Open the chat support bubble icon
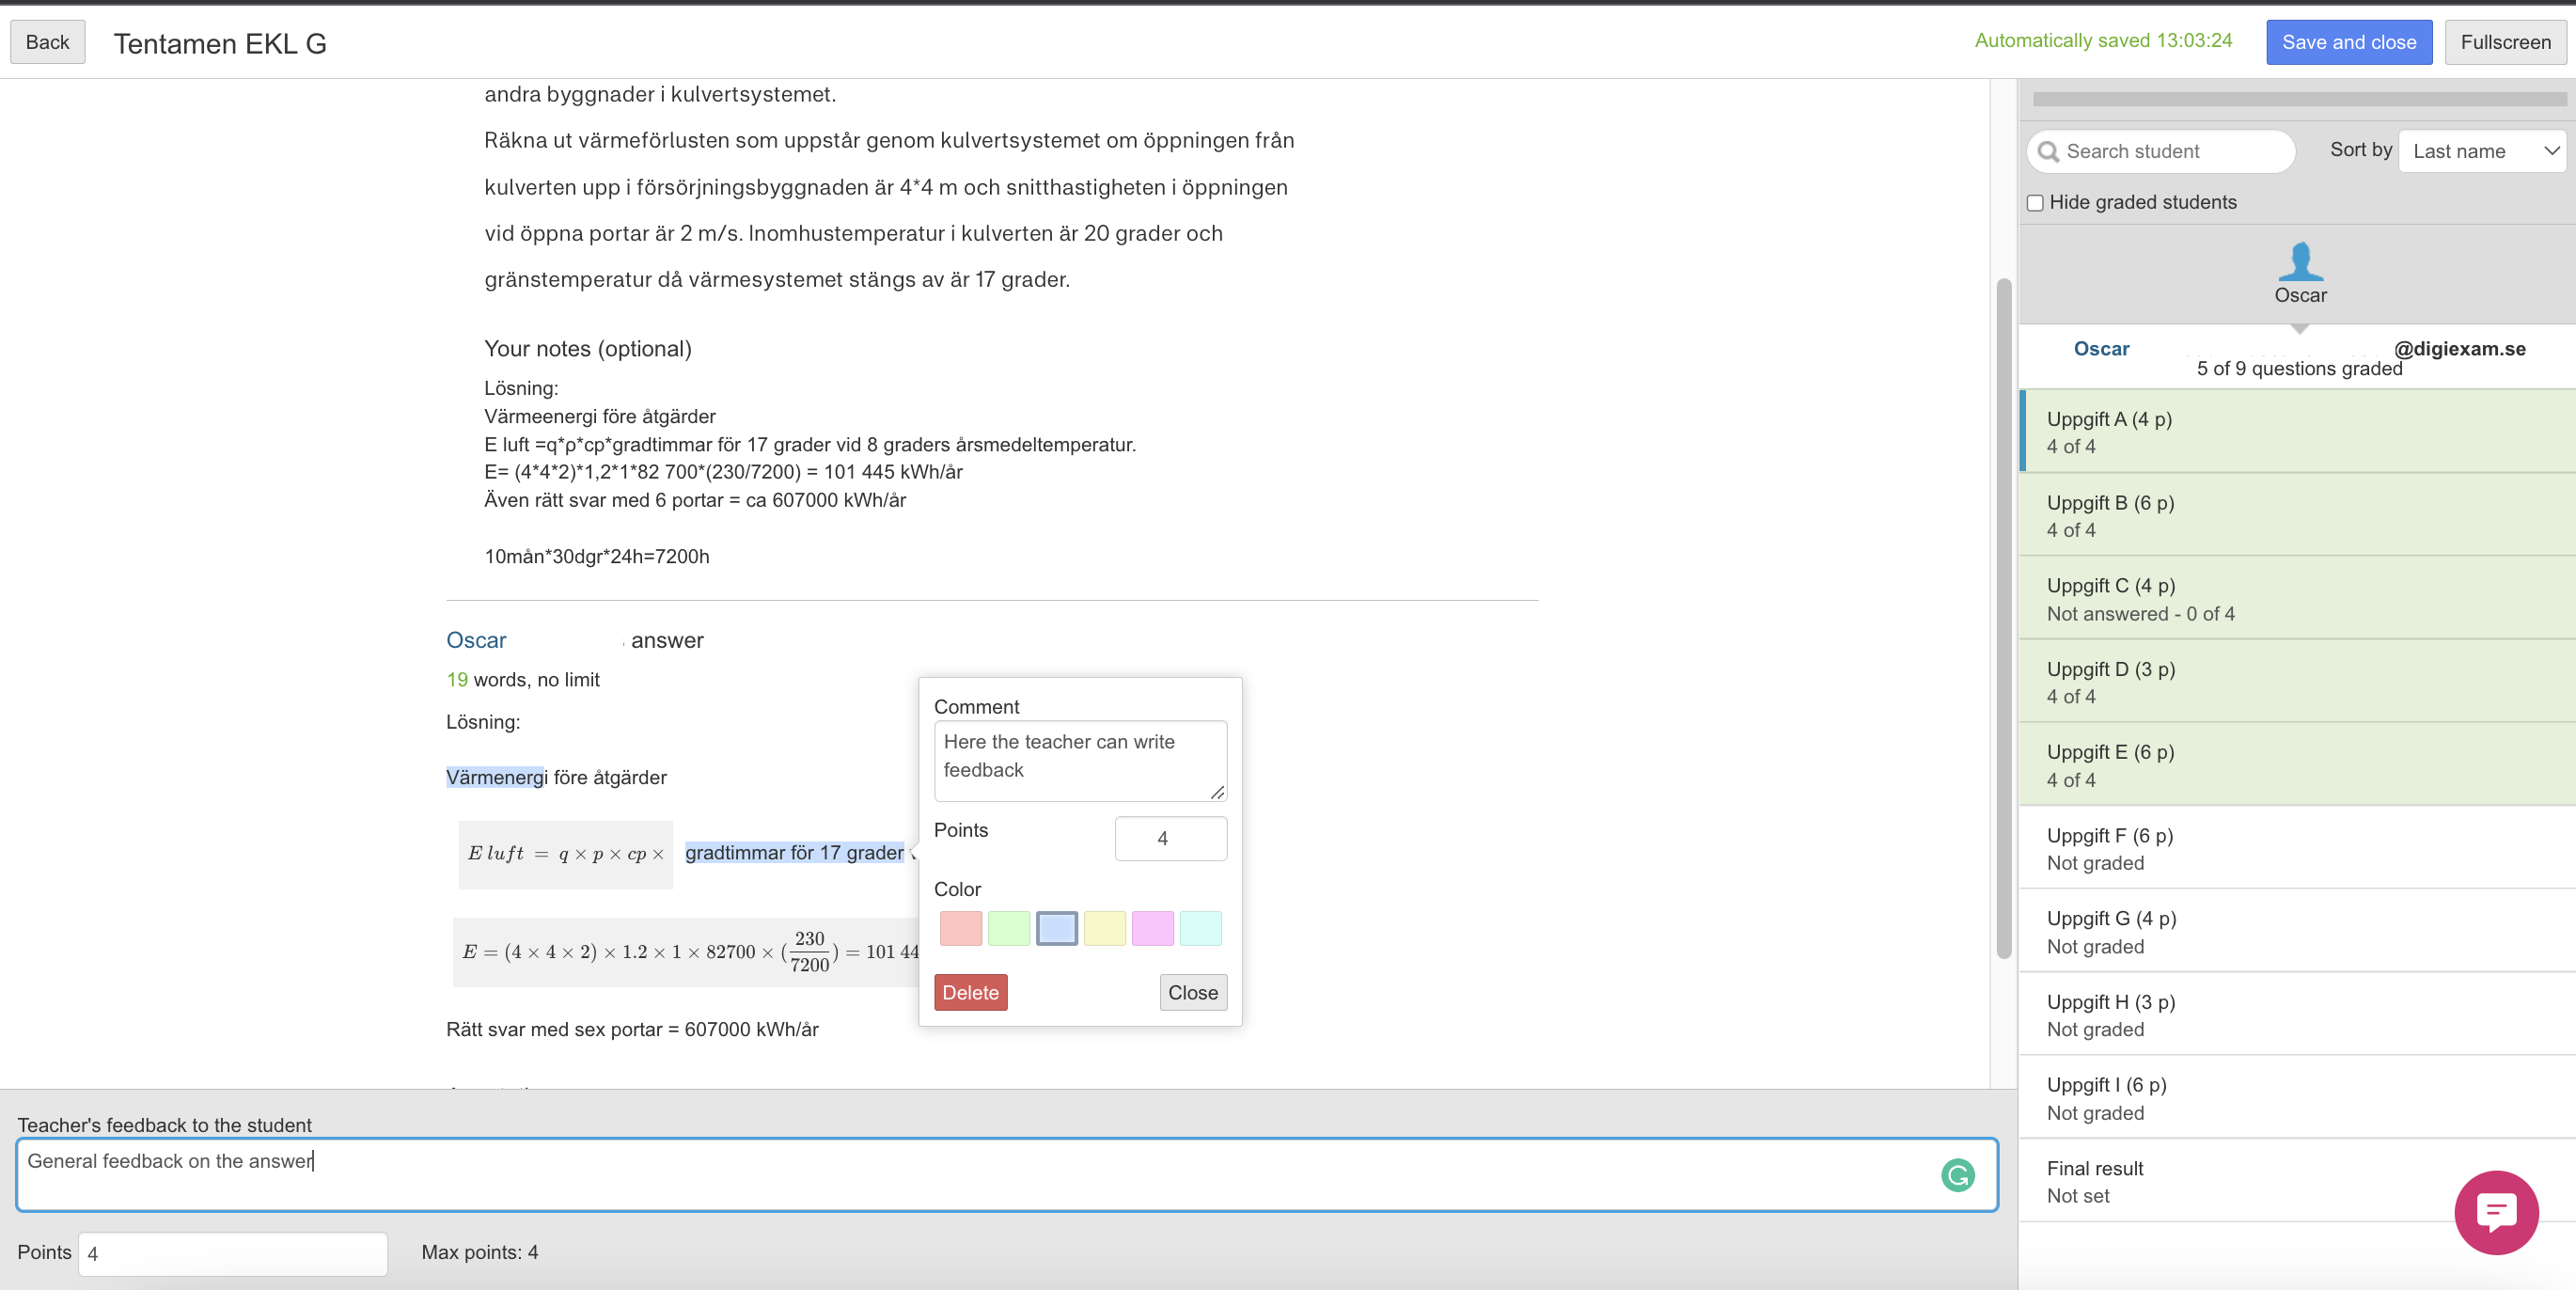This screenshot has height=1290, width=2576. tap(2495, 1211)
